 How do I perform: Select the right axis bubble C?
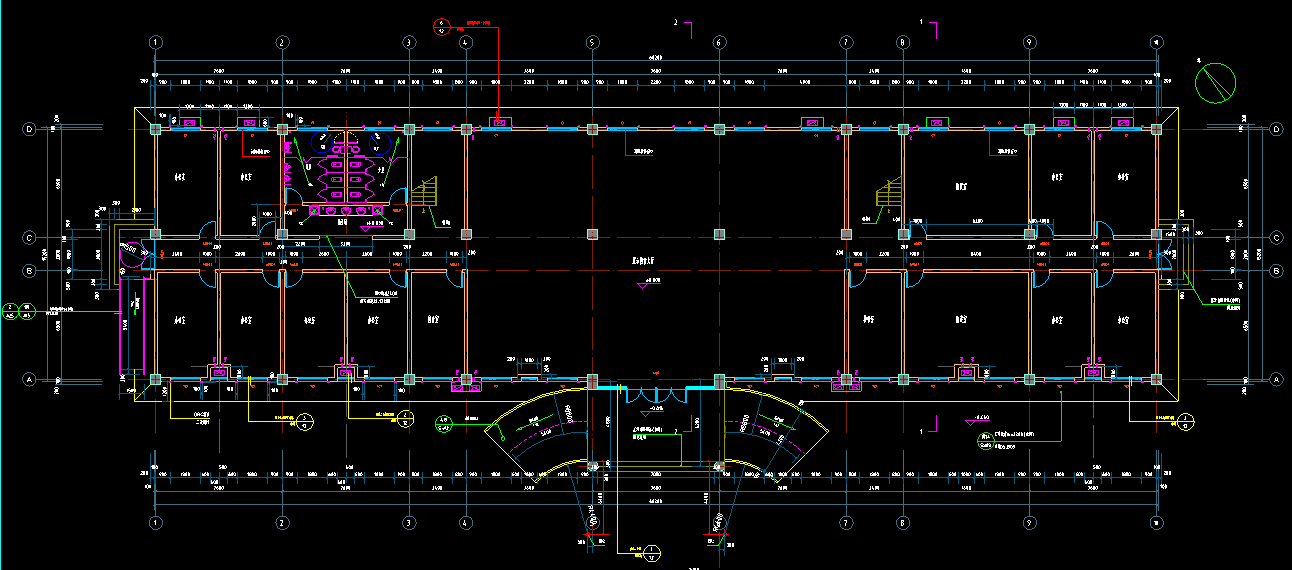click(1276, 237)
